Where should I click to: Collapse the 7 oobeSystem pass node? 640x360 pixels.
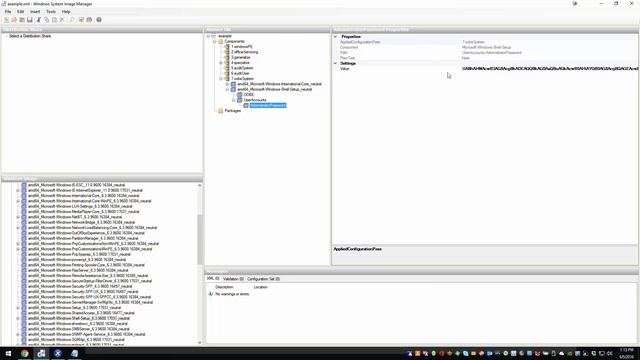[x=221, y=79]
